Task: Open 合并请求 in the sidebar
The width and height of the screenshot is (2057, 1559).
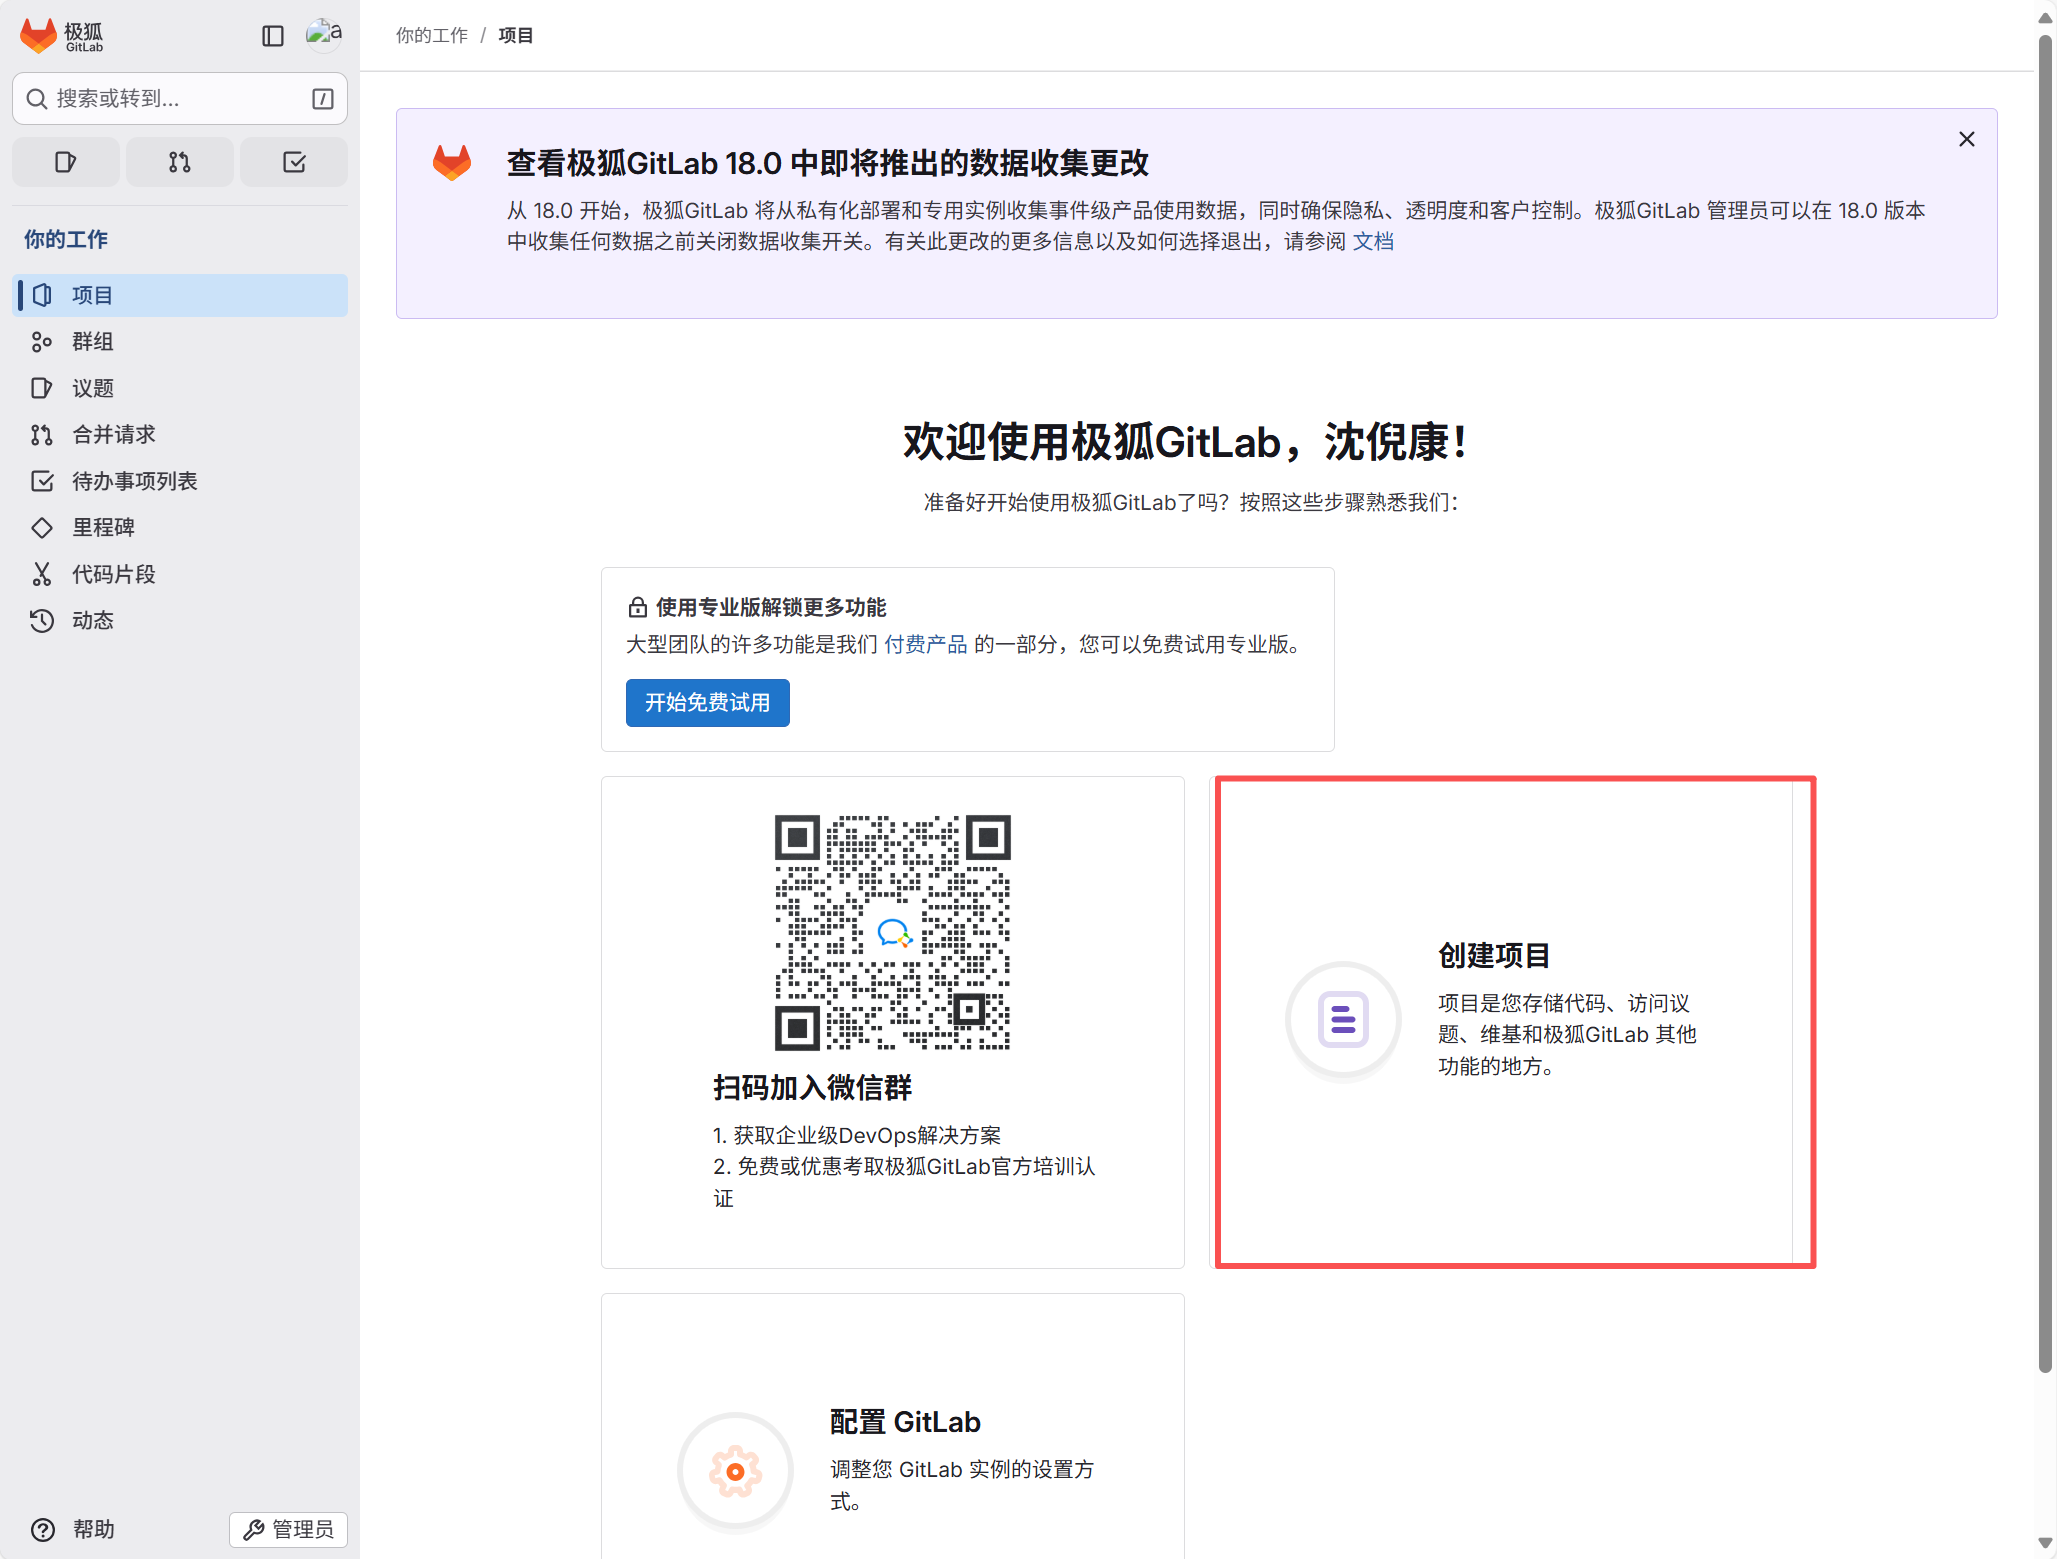Action: [180, 435]
